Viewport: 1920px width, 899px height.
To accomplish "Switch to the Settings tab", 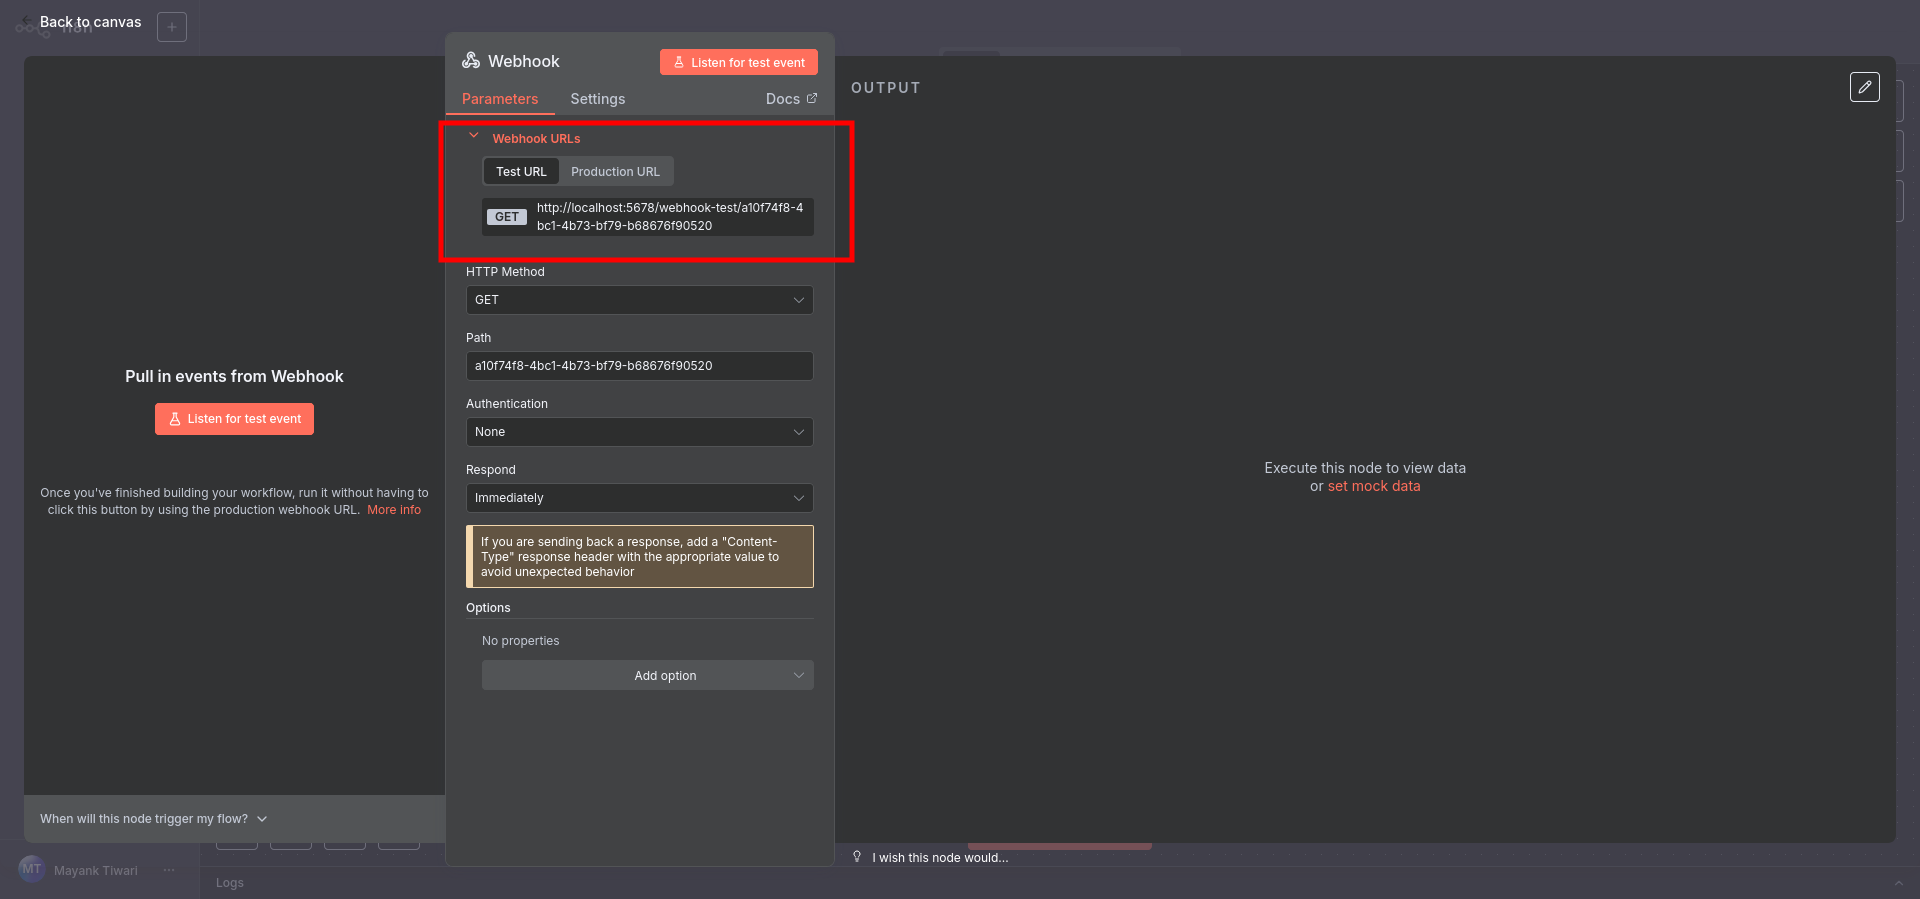I will pyautogui.click(x=597, y=99).
